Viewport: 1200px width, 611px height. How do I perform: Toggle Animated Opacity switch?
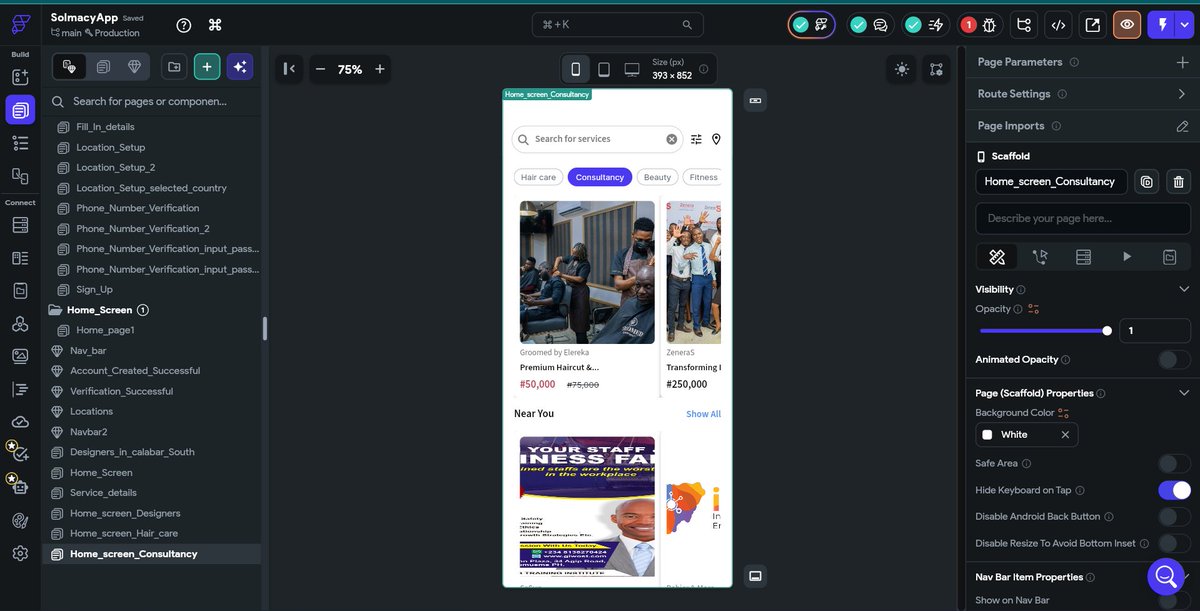click(x=1174, y=359)
